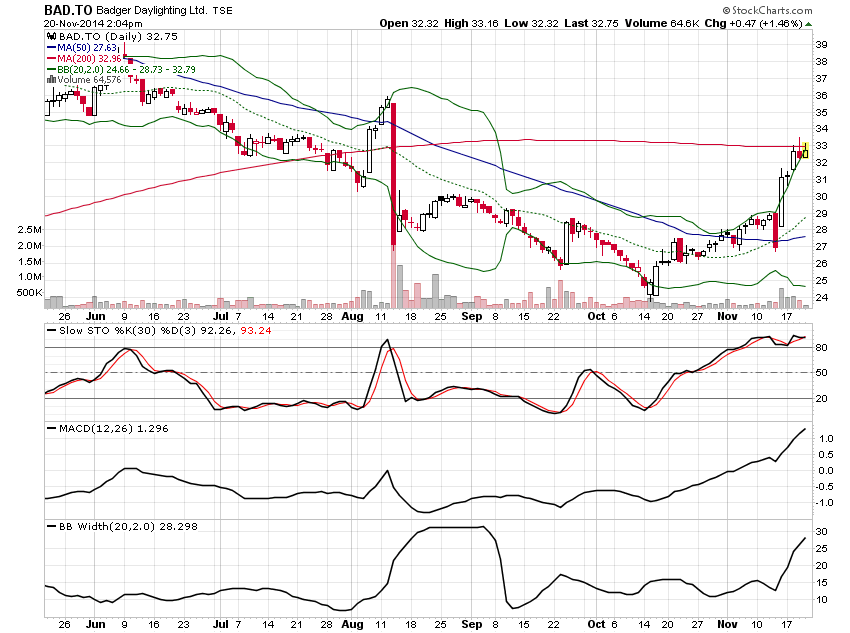Click the Low 32.32 value in the header

pyautogui.click(x=531, y=23)
